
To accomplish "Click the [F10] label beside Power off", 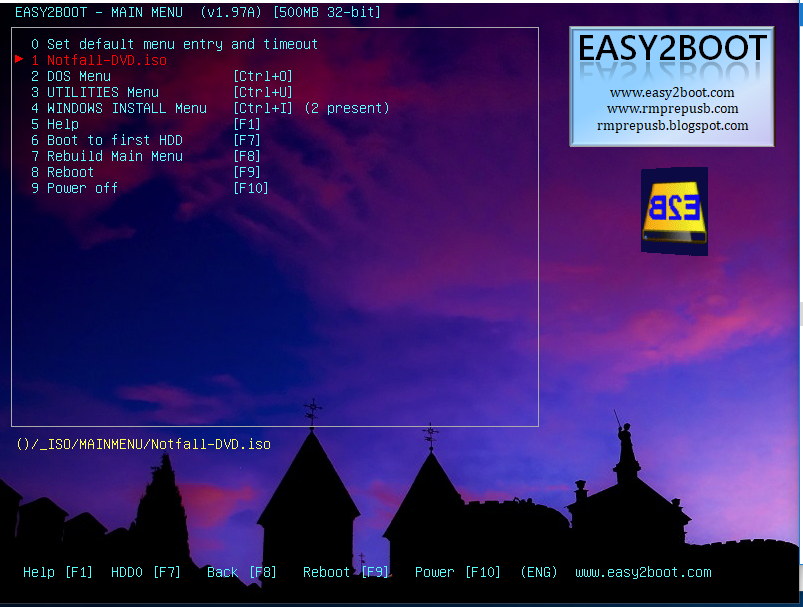I will click(251, 188).
